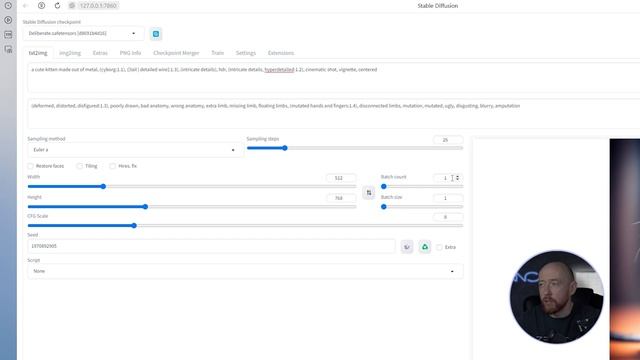640x360 pixels.
Task: Switch to the img2img tab
Action: pos(70,53)
